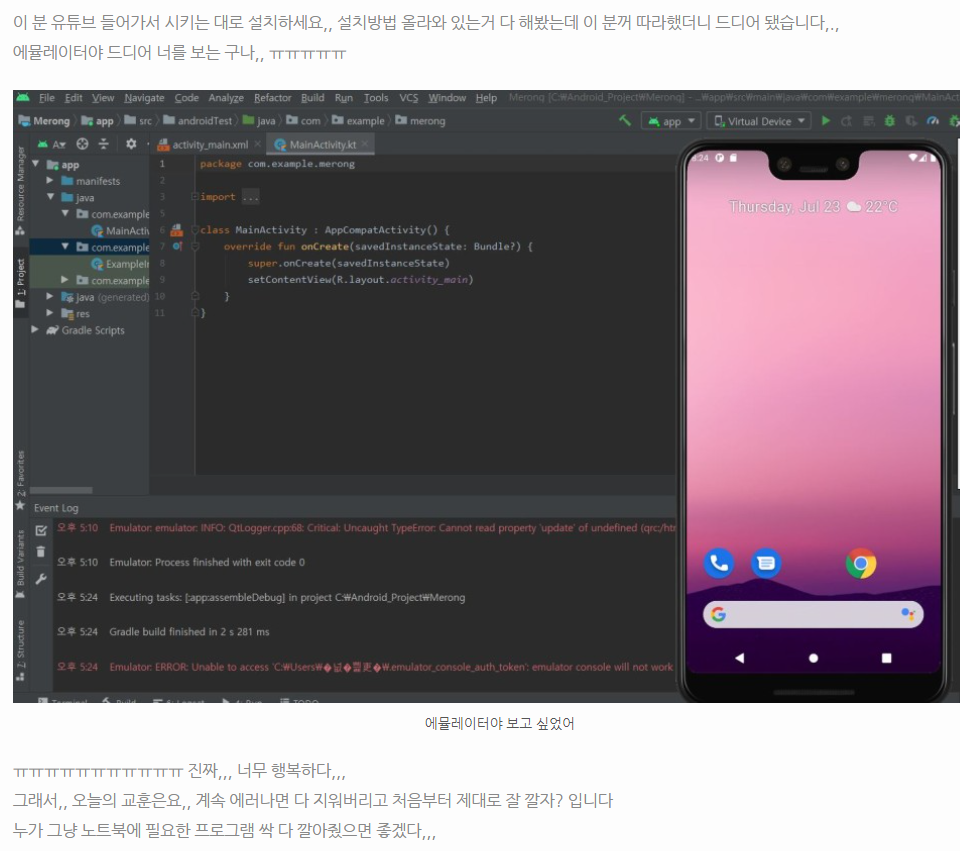
Task: Open the Build menu
Action: (312, 97)
